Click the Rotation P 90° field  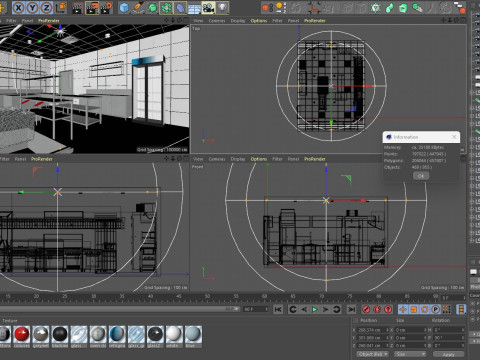pos(448,338)
